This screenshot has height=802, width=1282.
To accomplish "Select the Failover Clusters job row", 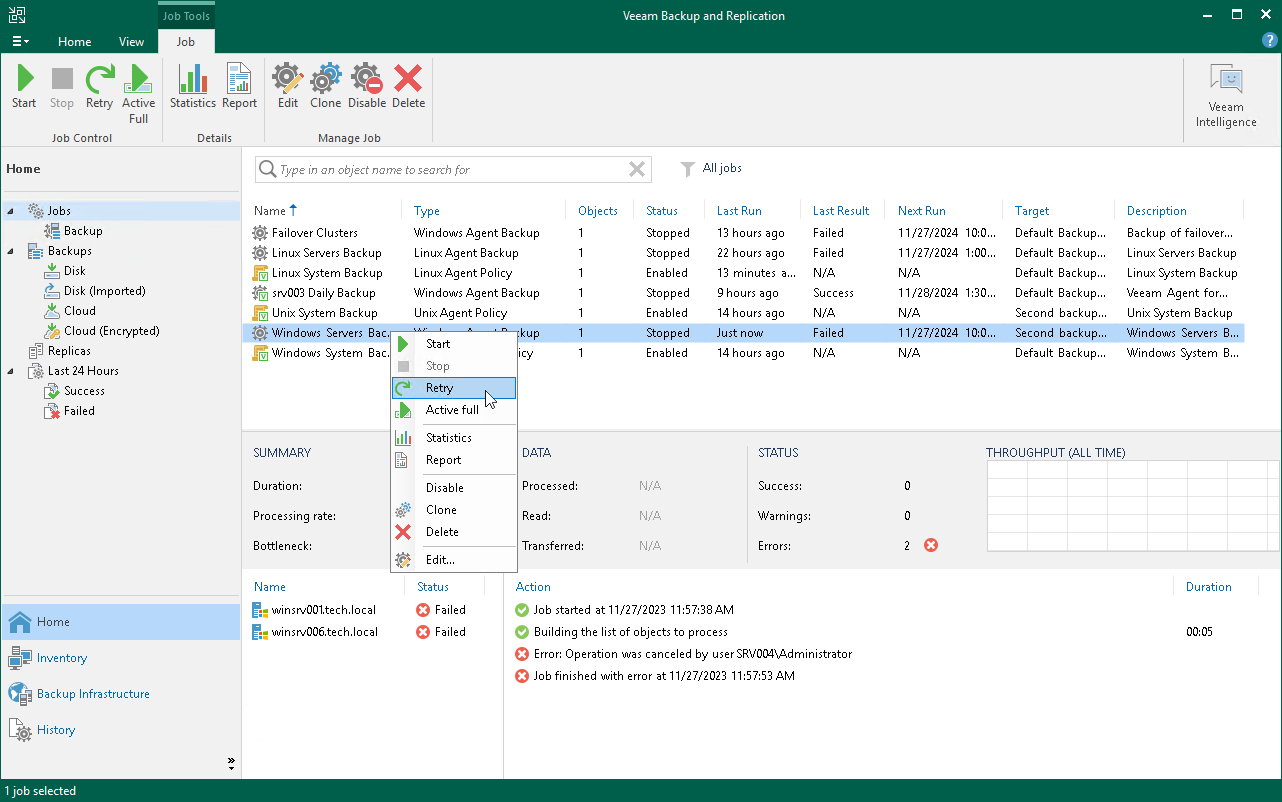I will click(744, 233).
